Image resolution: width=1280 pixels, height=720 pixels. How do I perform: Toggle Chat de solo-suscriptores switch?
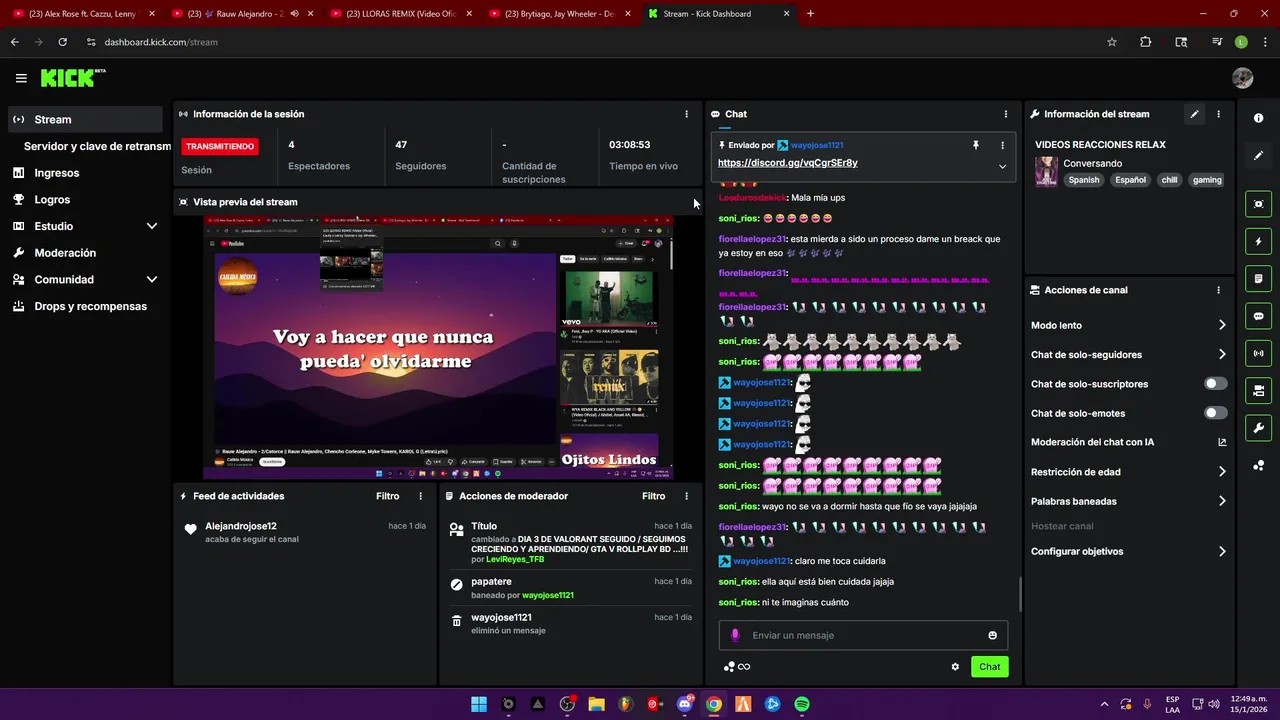[x=1215, y=384]
